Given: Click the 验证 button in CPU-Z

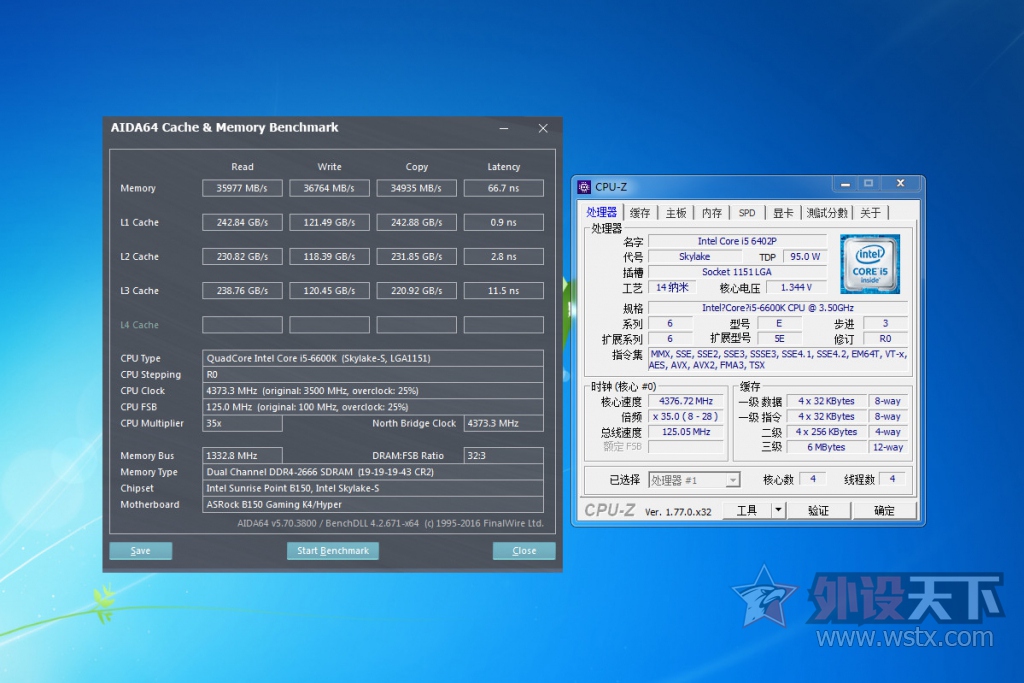Looking at the screenshot, I should 819,510.
